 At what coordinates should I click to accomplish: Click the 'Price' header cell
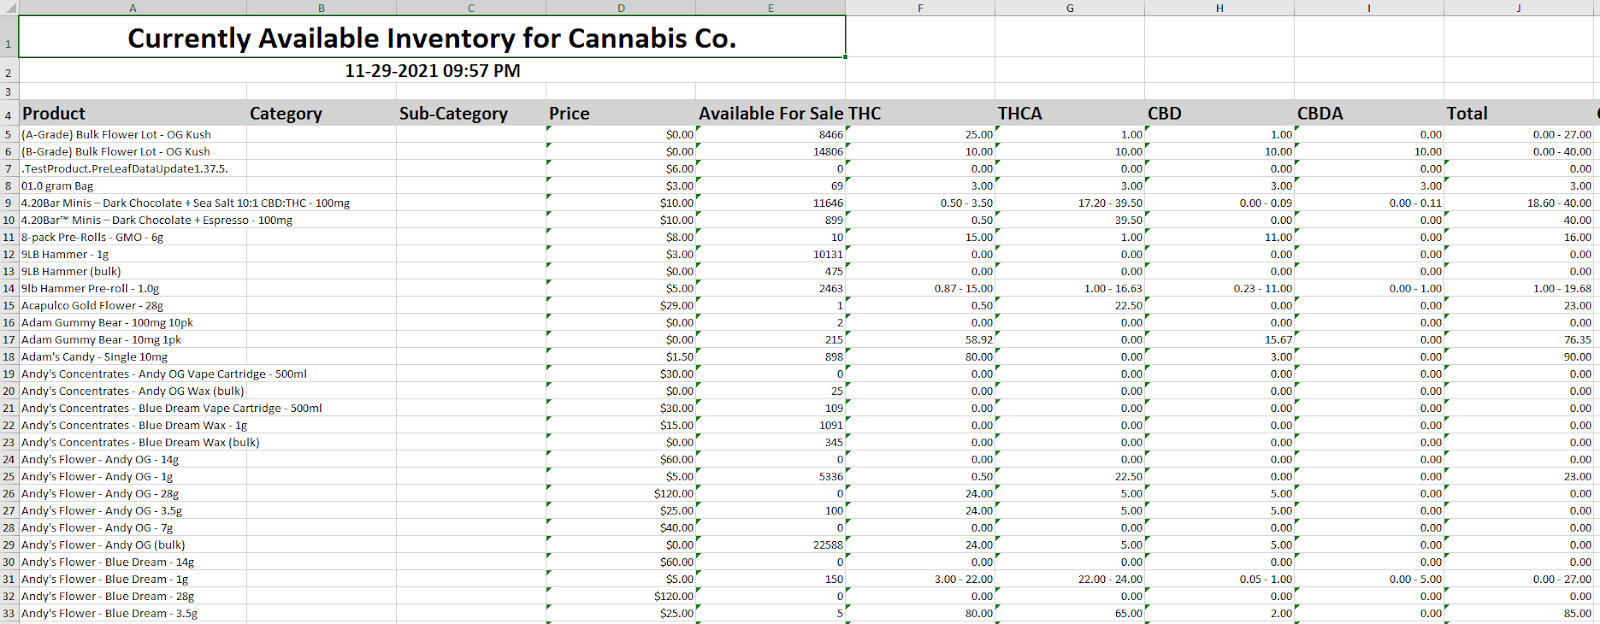(621, 113)
